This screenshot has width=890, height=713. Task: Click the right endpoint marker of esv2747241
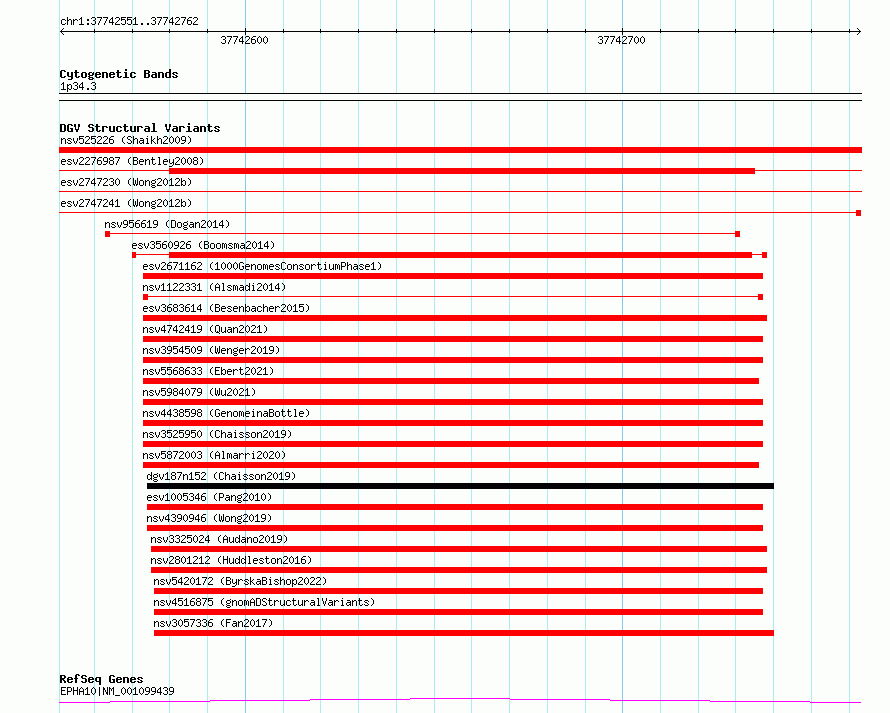pos(859,213)
